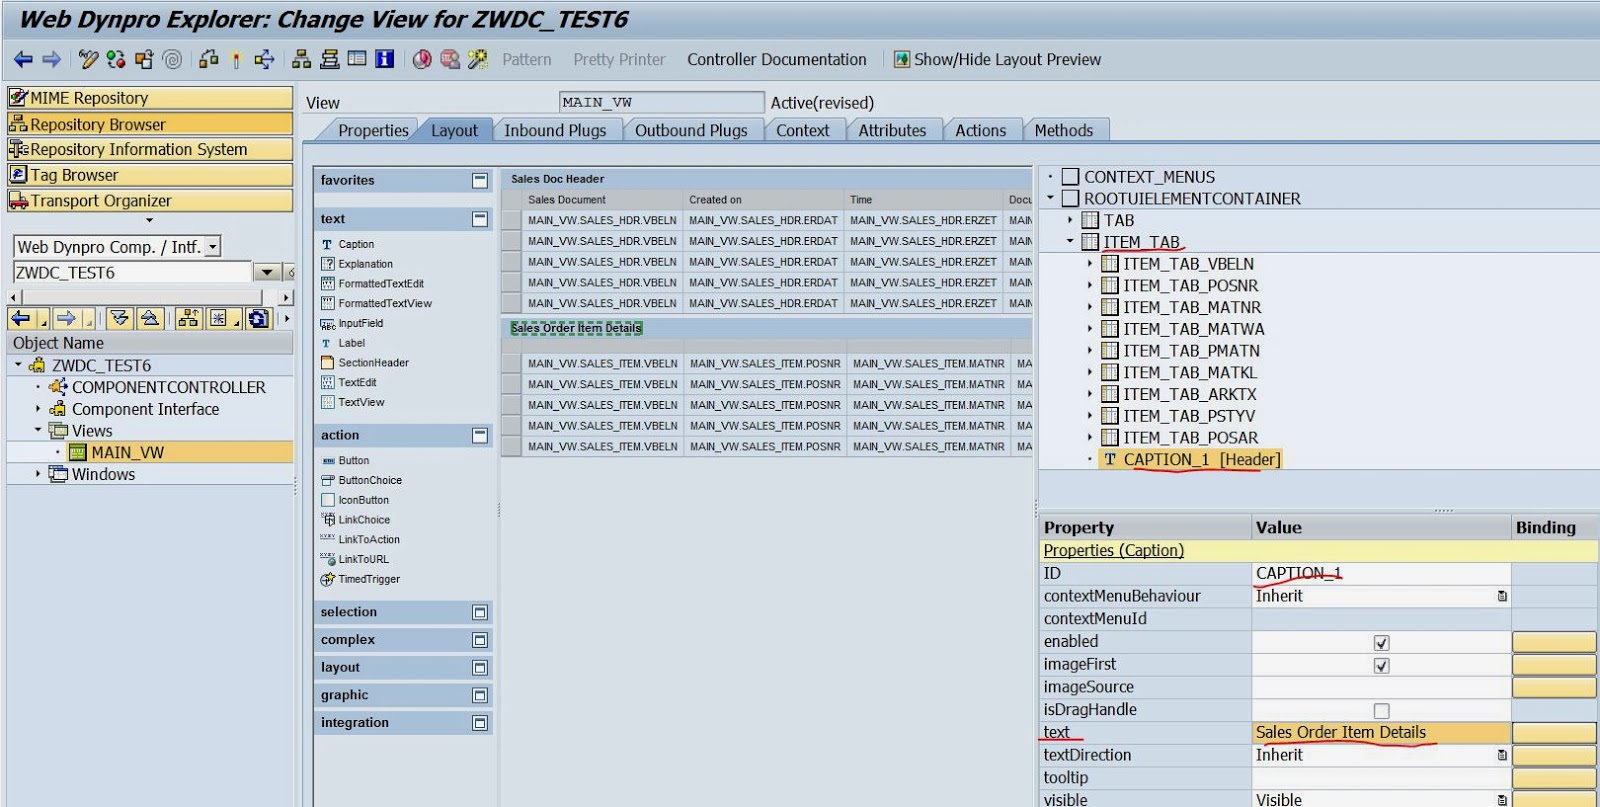
Task: Click the Activate wand icon in toolbar
Action: (236, 60)
